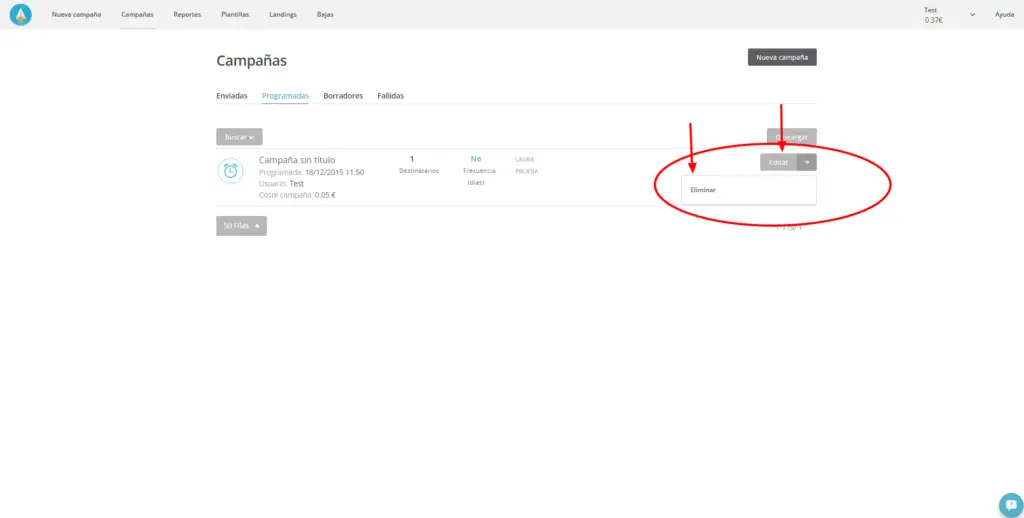This screenshot has height=518, width=1024.
Task: Go to Reportes in the navbar
Action: (x=187, y=15)
